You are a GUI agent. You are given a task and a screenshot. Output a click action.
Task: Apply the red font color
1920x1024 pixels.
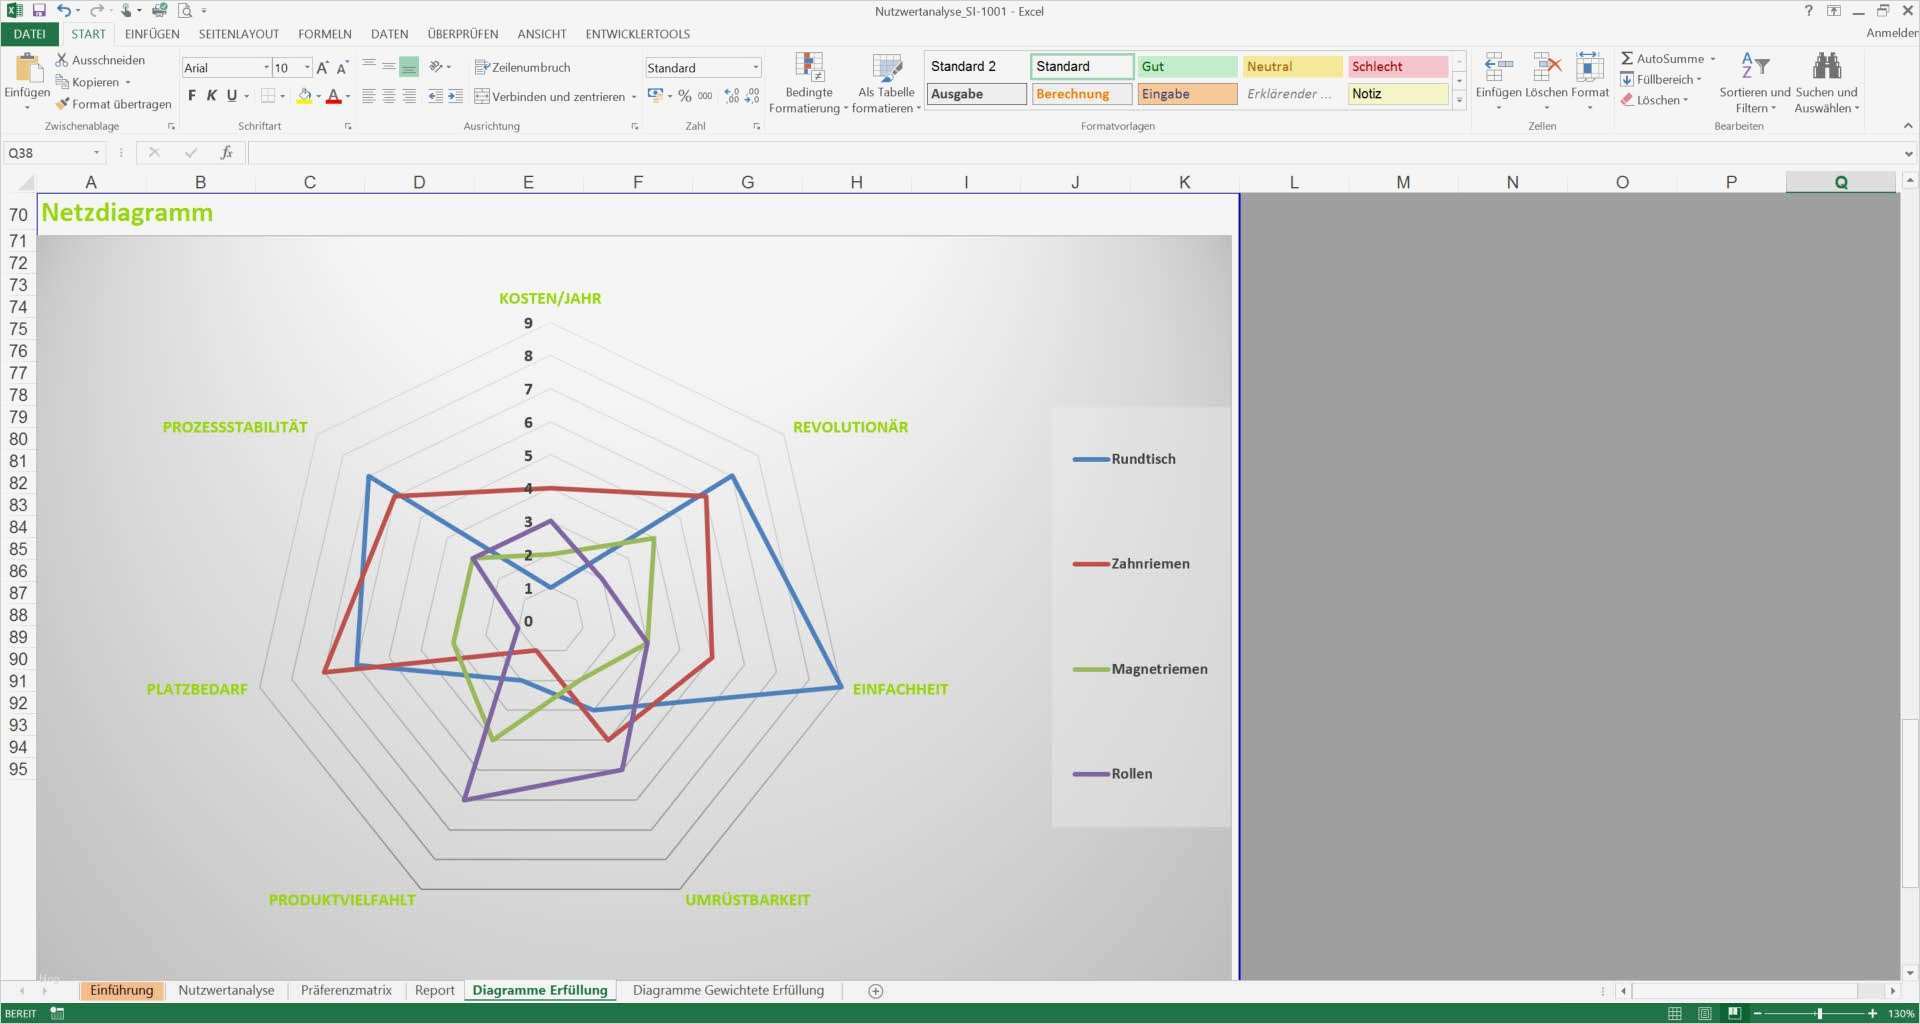tap(334, 97)
